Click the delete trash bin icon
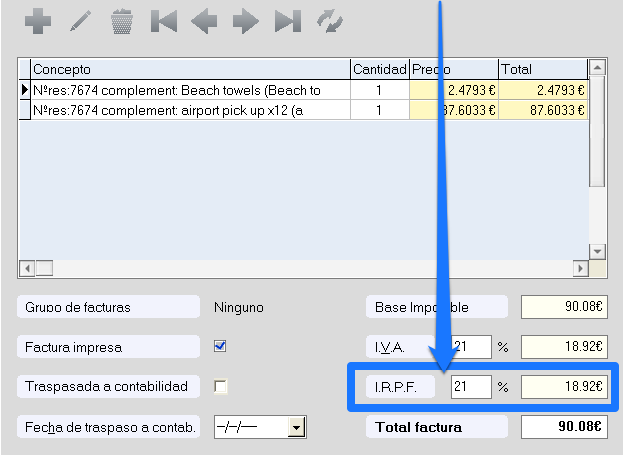 122,22
